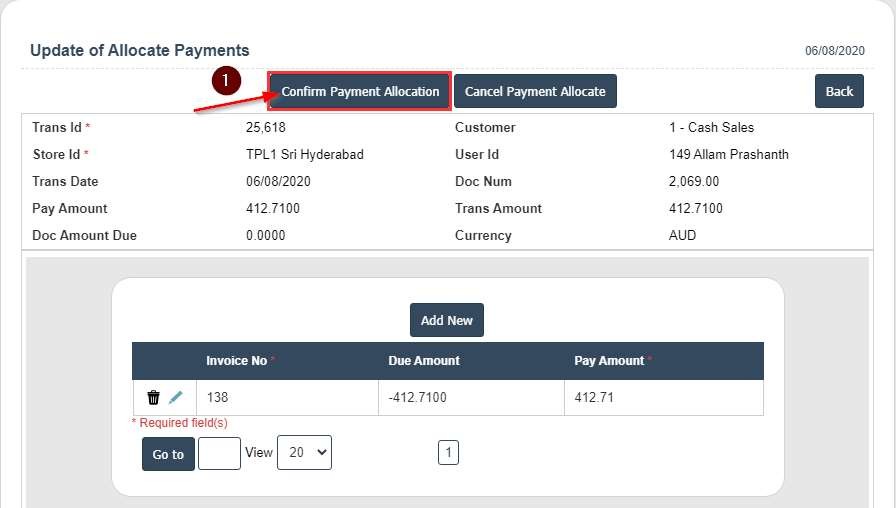The height and width of the screenshot is (508, 896).
Task: Click the Store Id value TPL1 Sri Hyderabad
Action: pos(305,154)
